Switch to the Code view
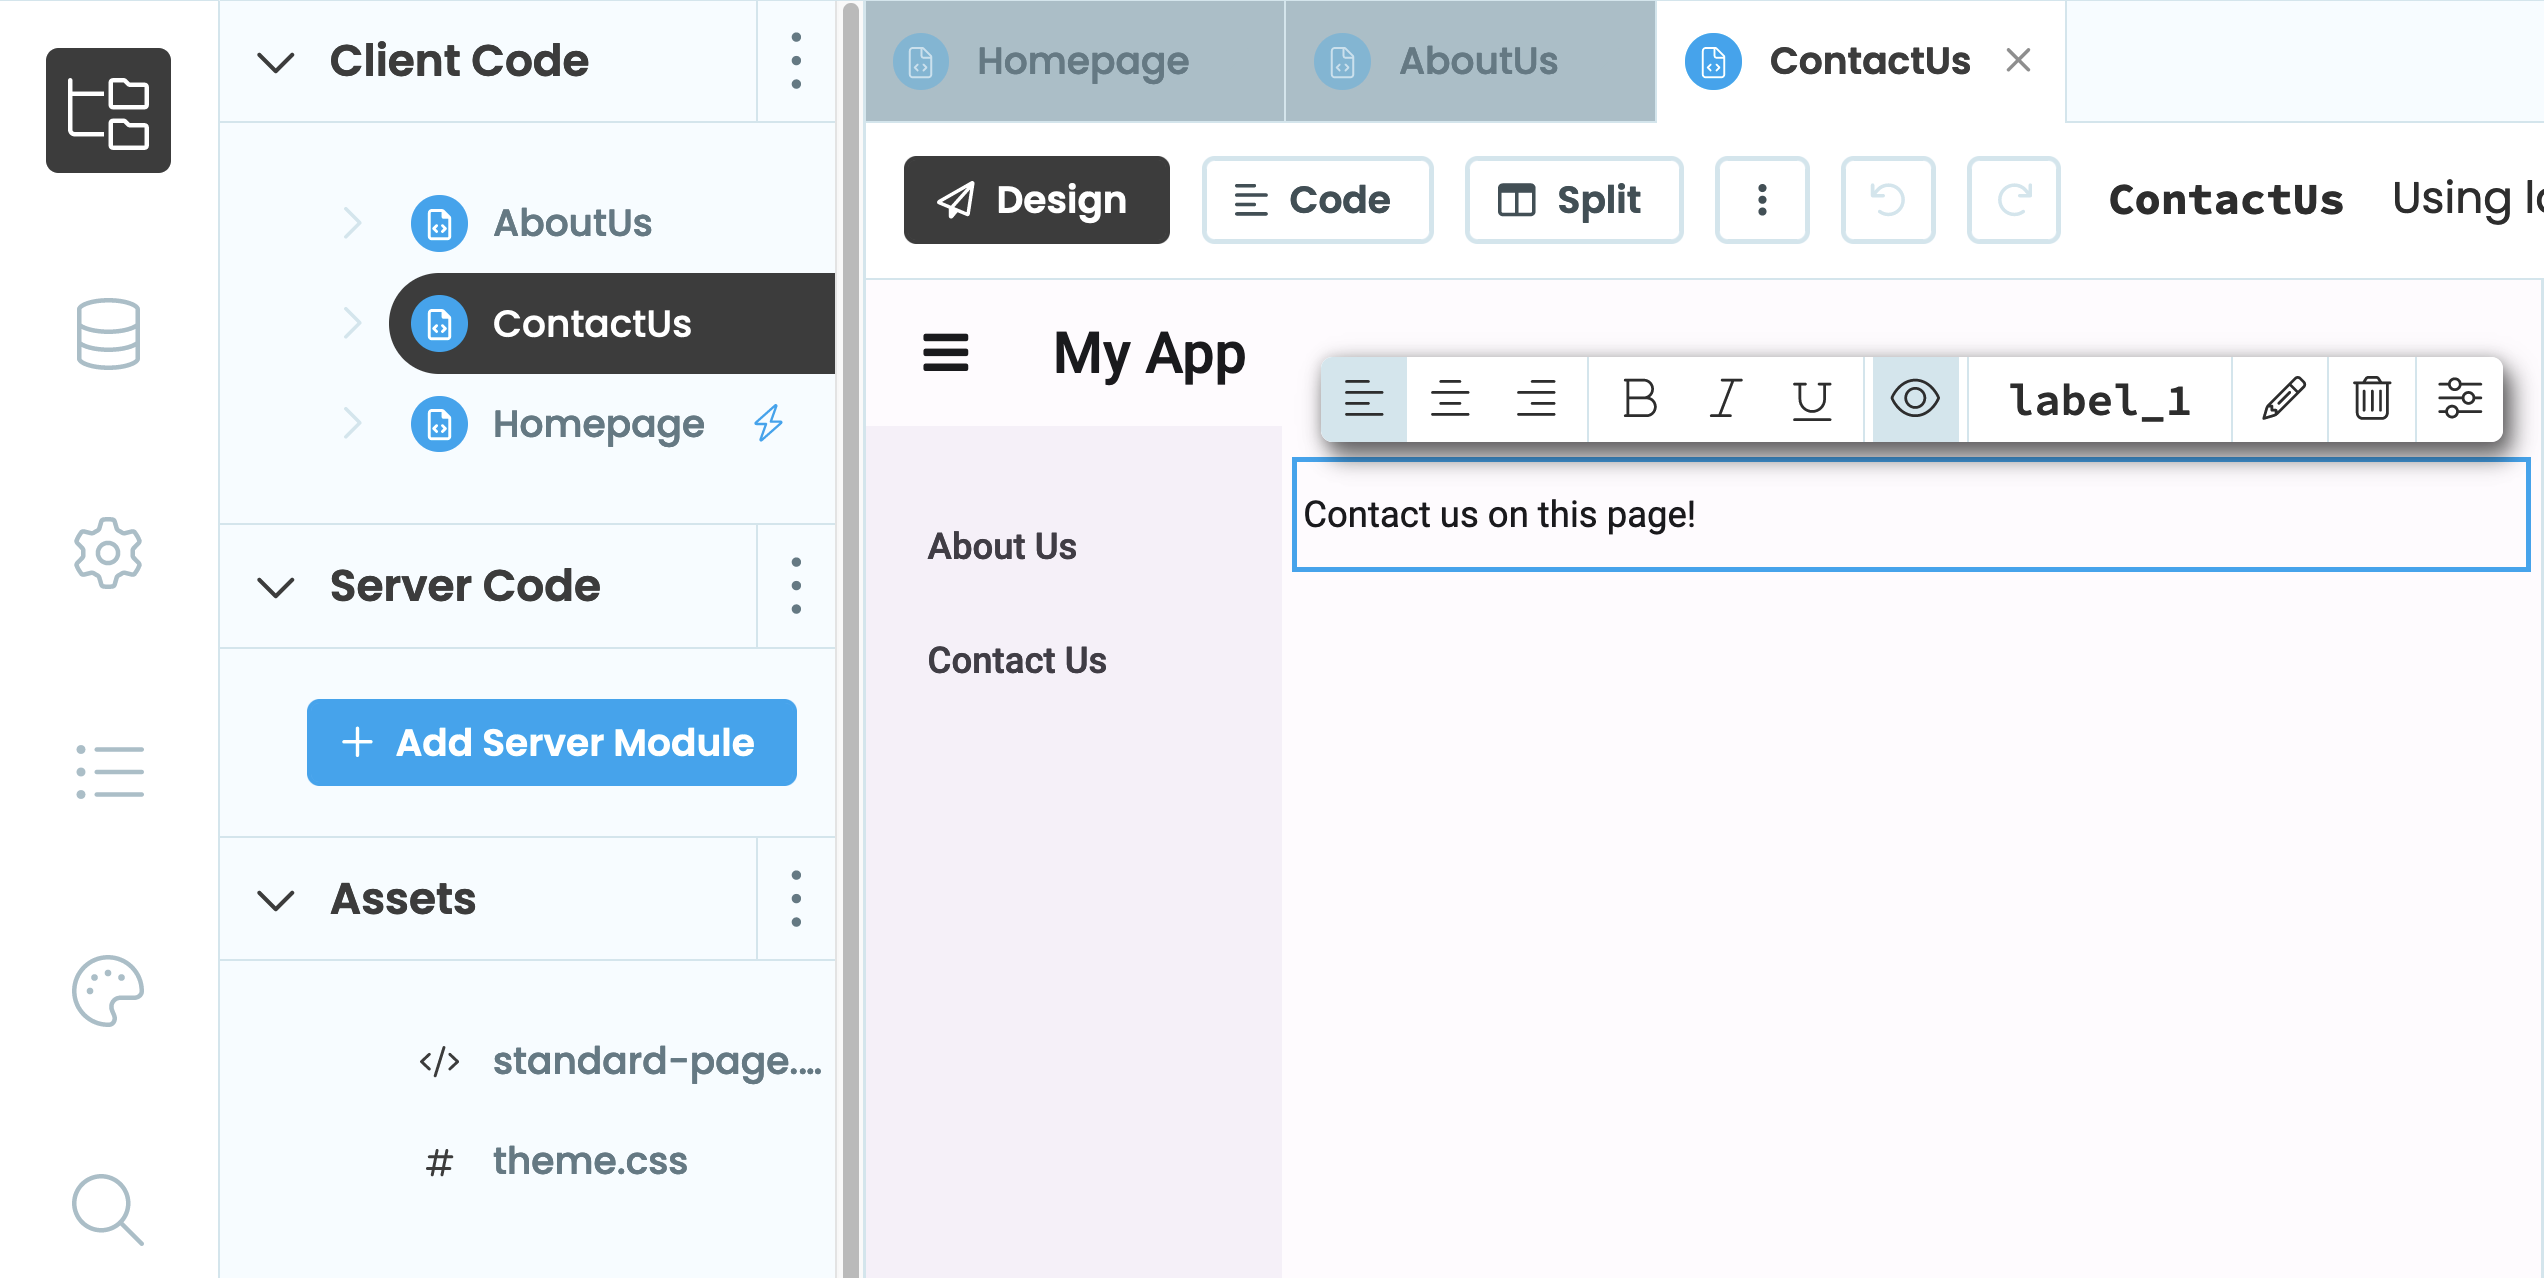This screenshot has width=2544, height=1278. point(1317,200)
